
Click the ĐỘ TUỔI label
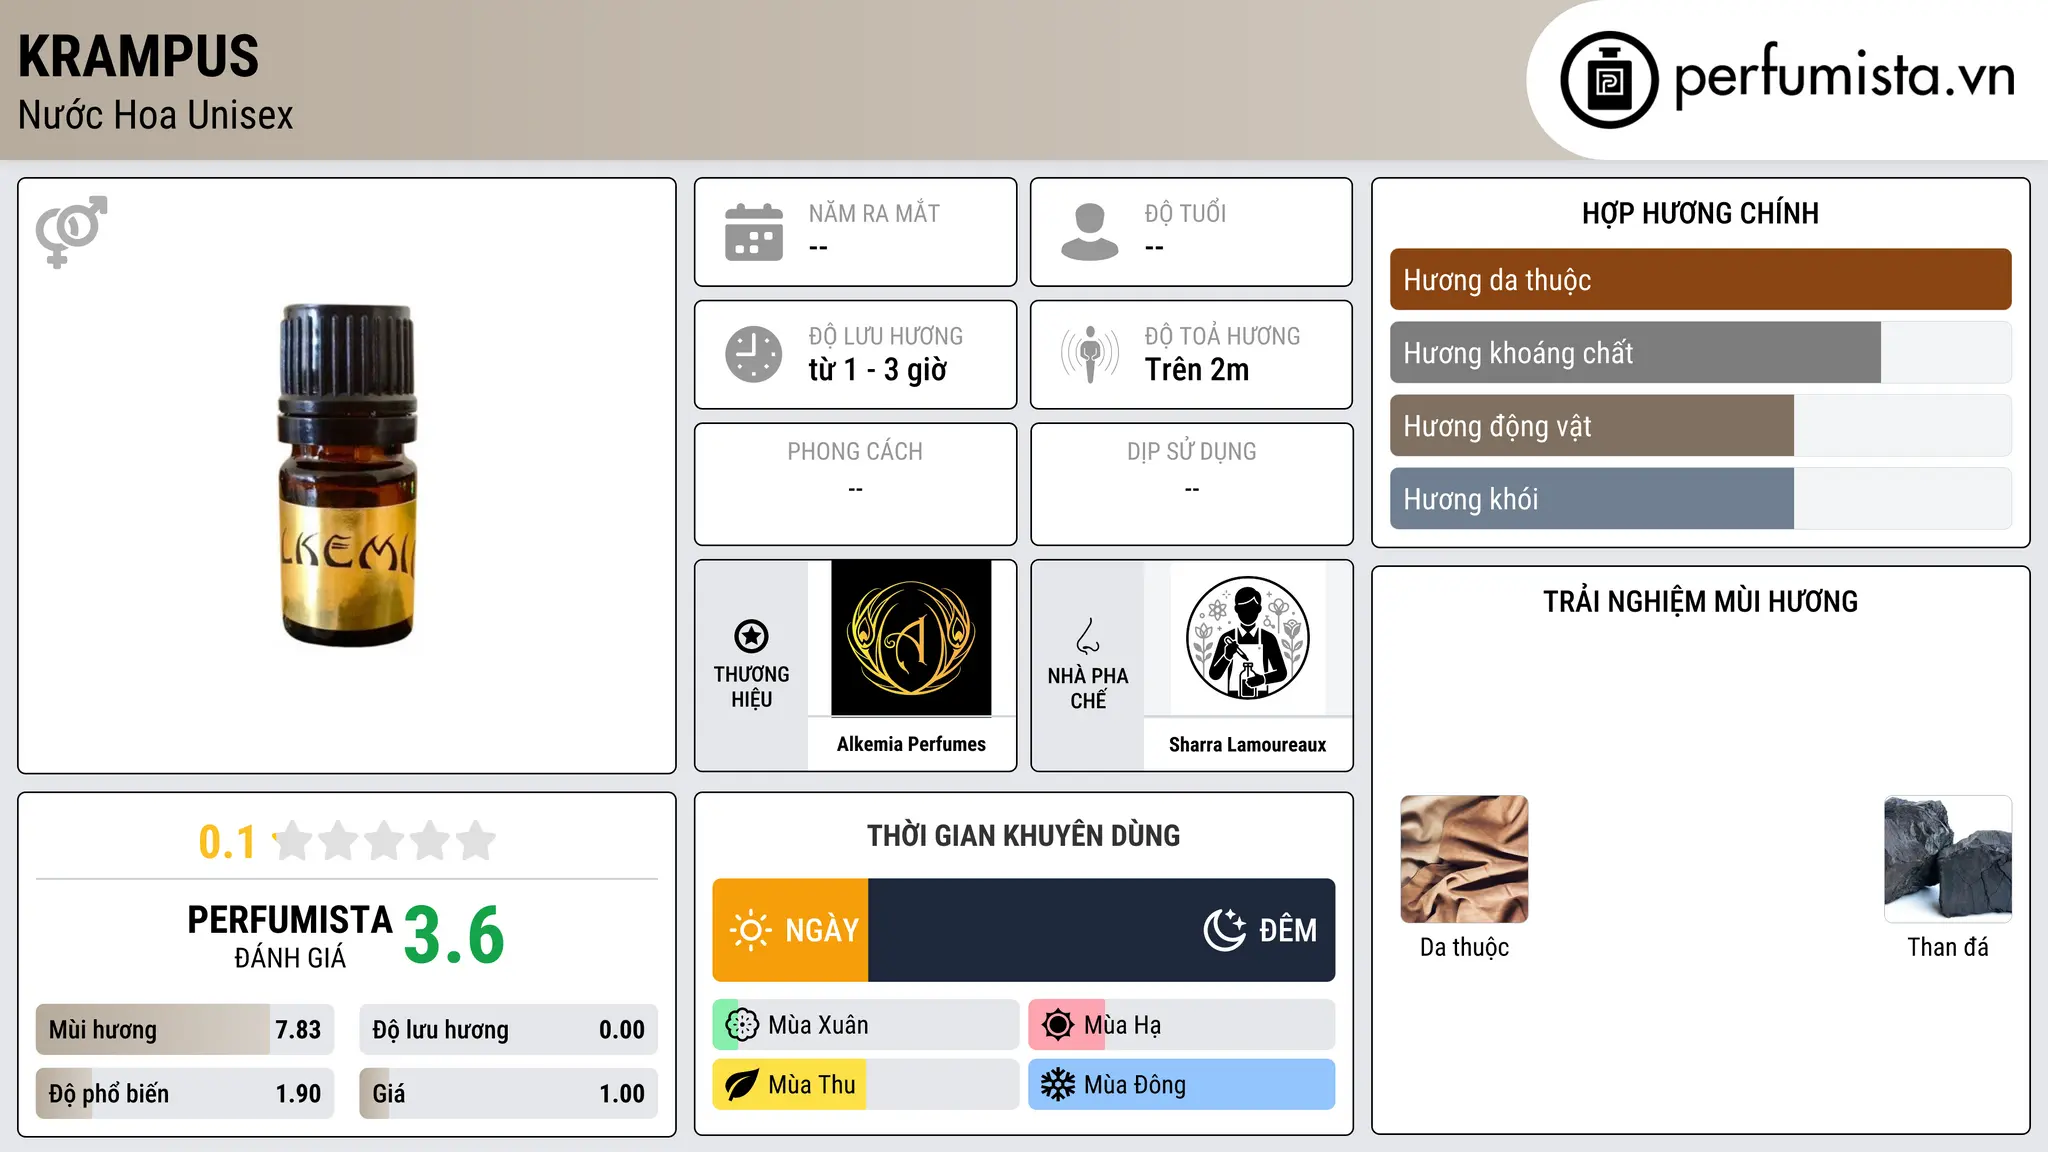[1185, 213]
